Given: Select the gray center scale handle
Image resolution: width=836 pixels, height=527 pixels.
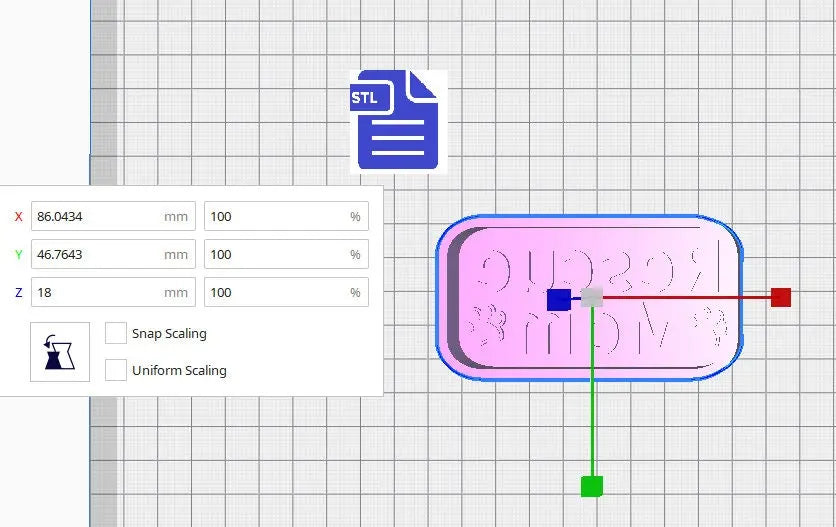Looking at the screenshot, I should point(592,297).
